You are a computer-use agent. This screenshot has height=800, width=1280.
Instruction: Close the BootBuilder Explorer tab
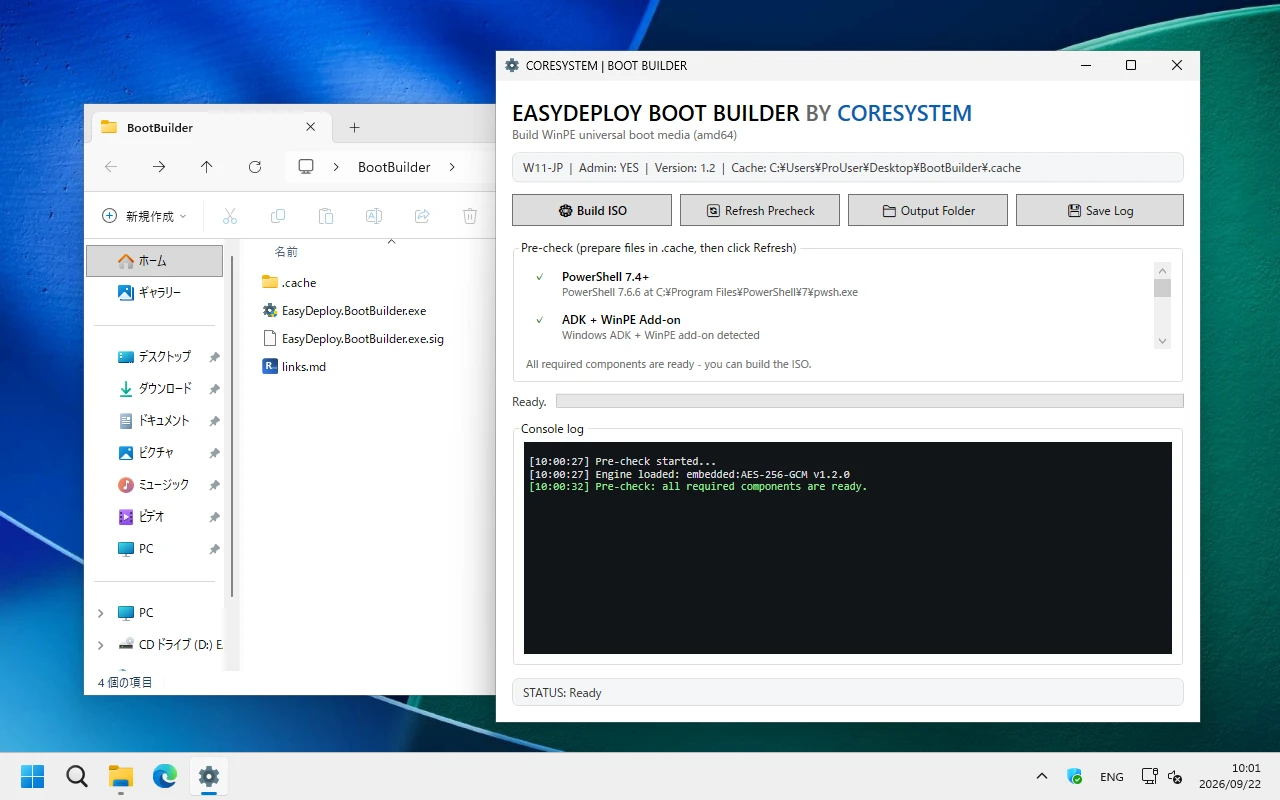pyautogui.click(x=310, y=127)
